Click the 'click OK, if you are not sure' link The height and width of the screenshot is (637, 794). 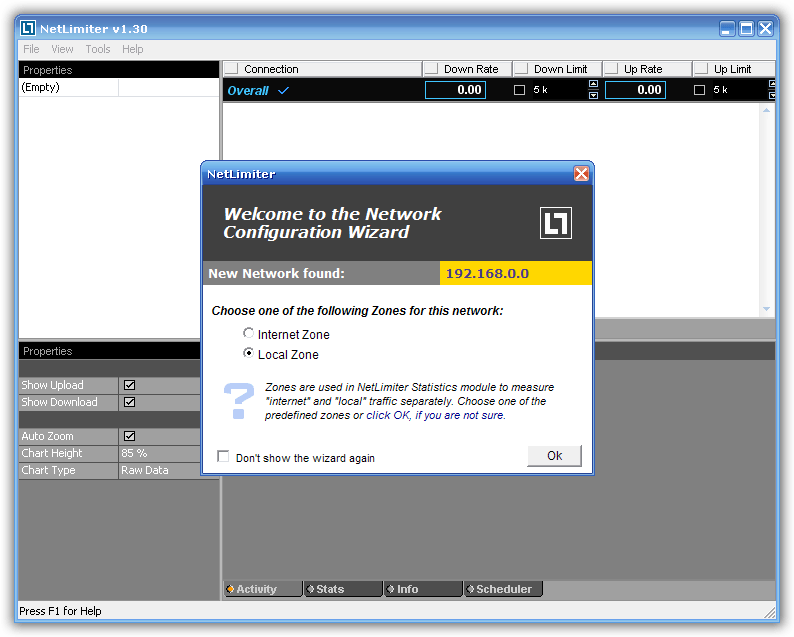coord(435,415)
